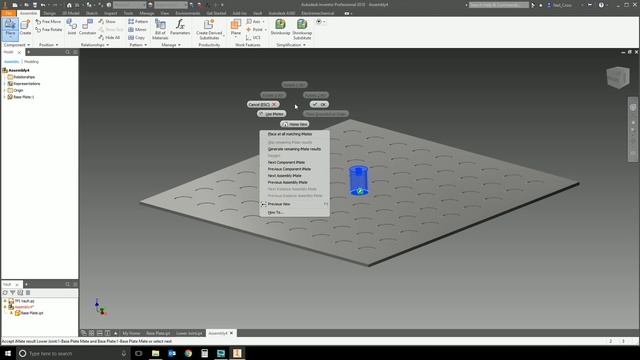The height and width of the screenshot is (360, 640).
Task: Select the UCS tool
Action: coord(253,37)
